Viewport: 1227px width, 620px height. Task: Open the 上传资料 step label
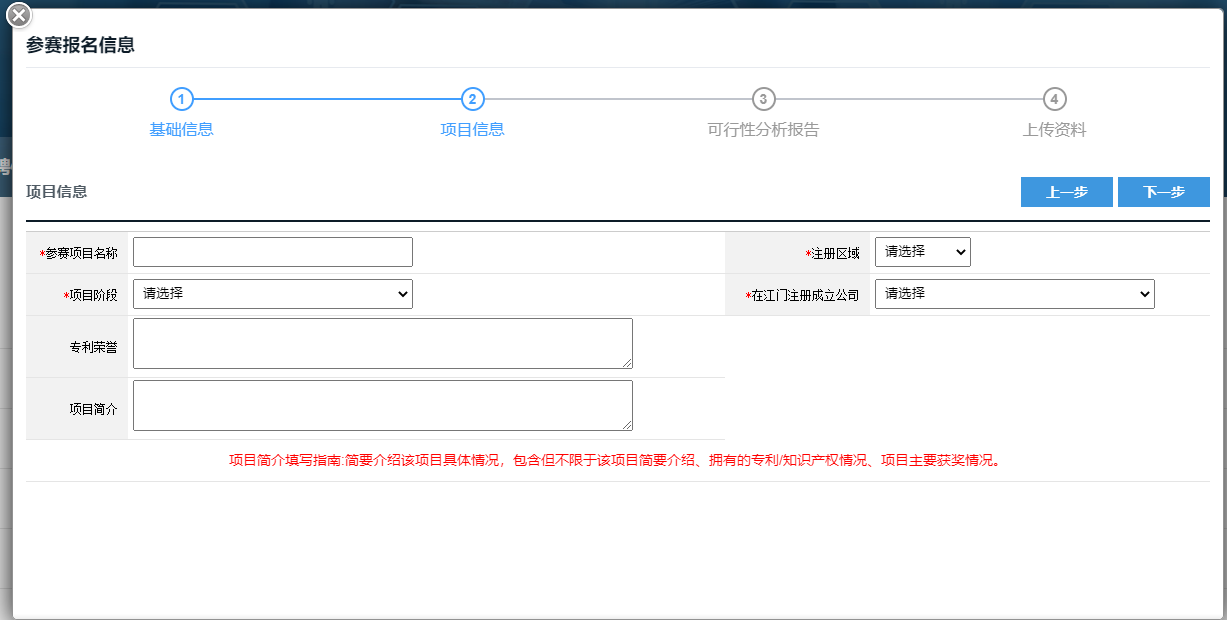1054,129
